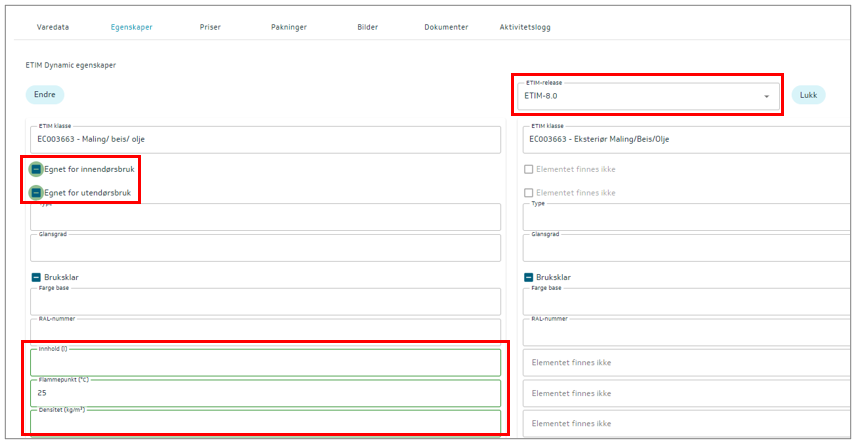Select the Egenskaper tab

click(x=131, y=27)
